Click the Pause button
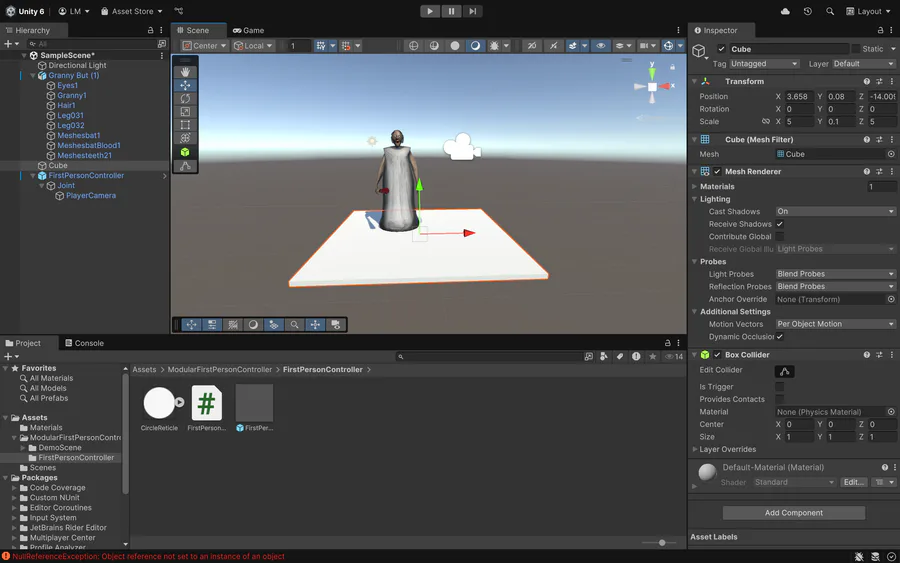This screenshot has width=900, height=563. click(x=451, y=11)
